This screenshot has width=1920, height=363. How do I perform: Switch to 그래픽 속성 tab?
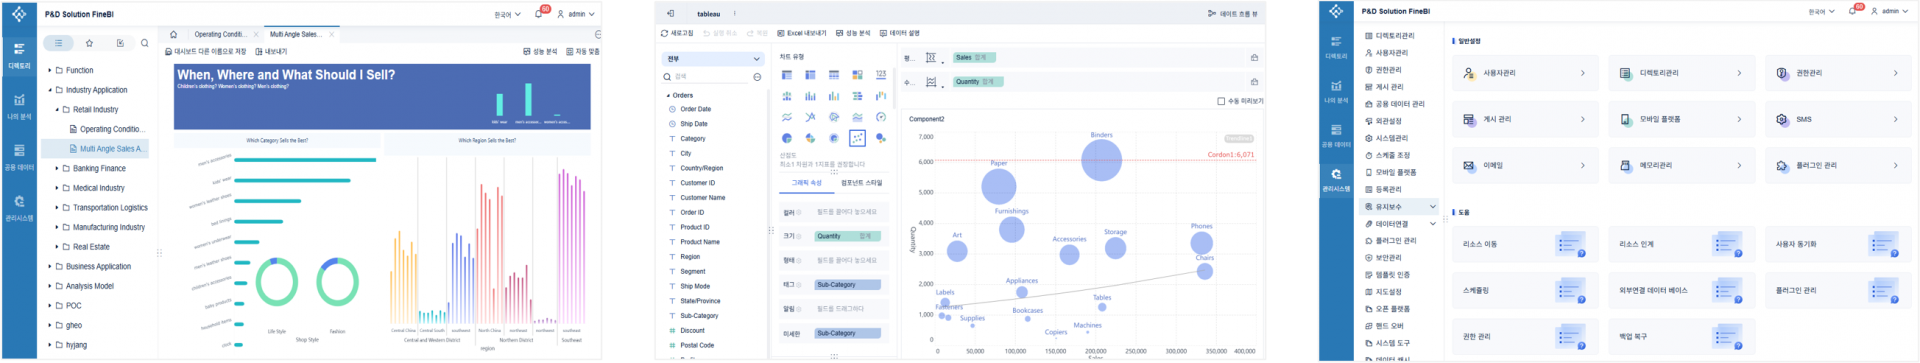[x=807, y=183]
